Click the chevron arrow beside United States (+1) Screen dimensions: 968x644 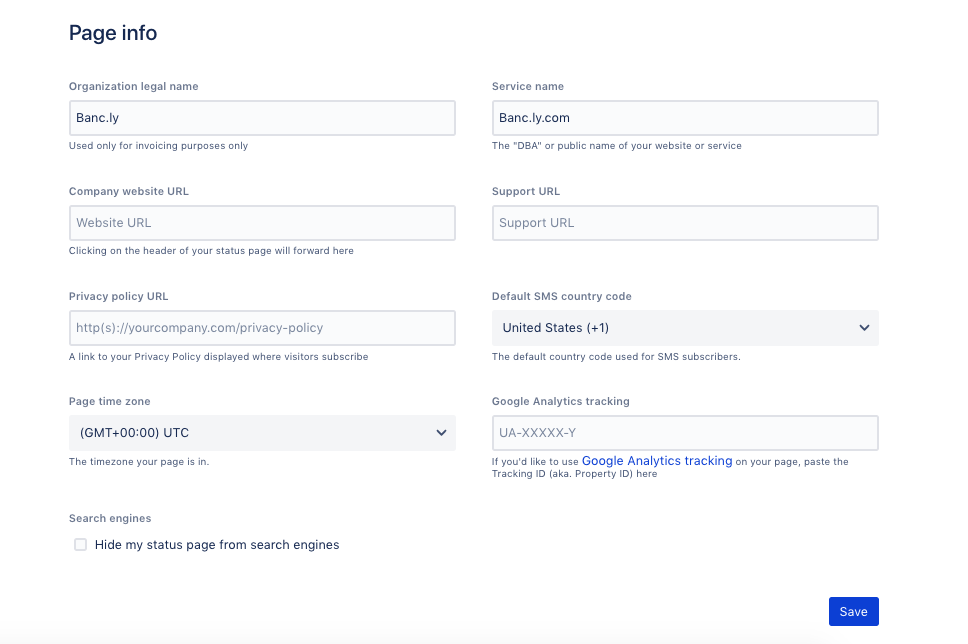864,328
